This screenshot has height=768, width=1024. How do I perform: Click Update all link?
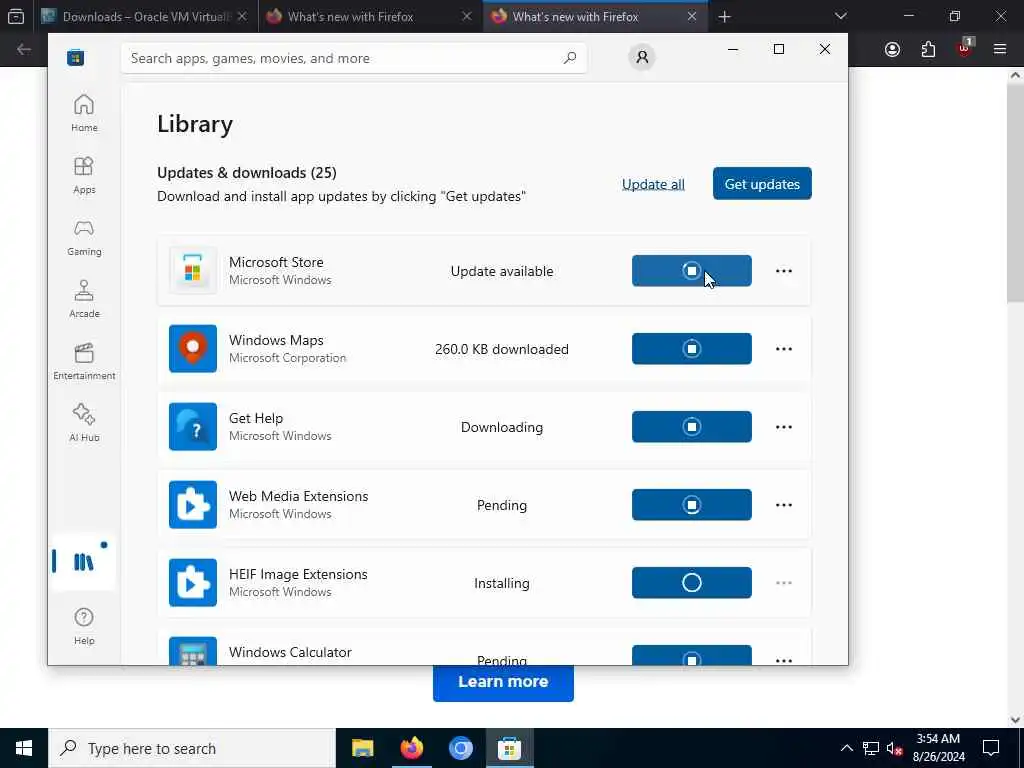(653, 184)
